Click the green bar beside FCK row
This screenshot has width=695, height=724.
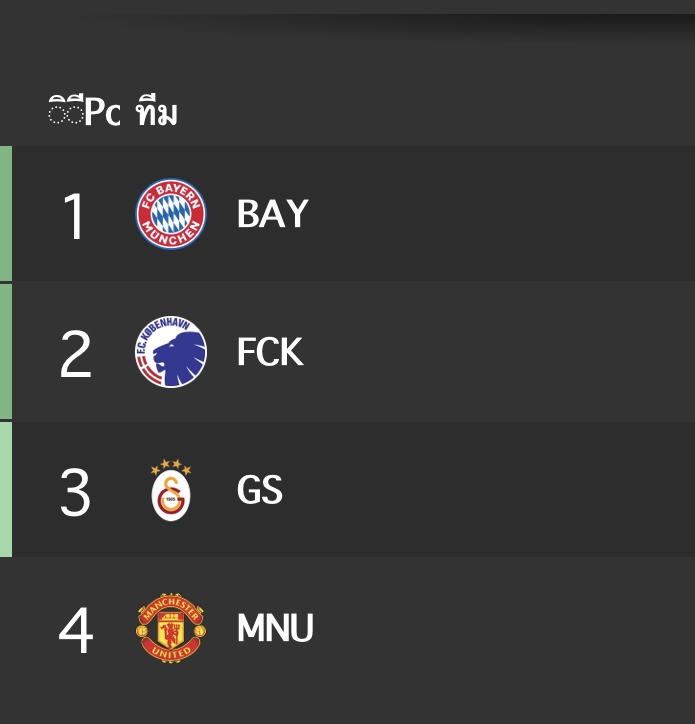(6, 351)
